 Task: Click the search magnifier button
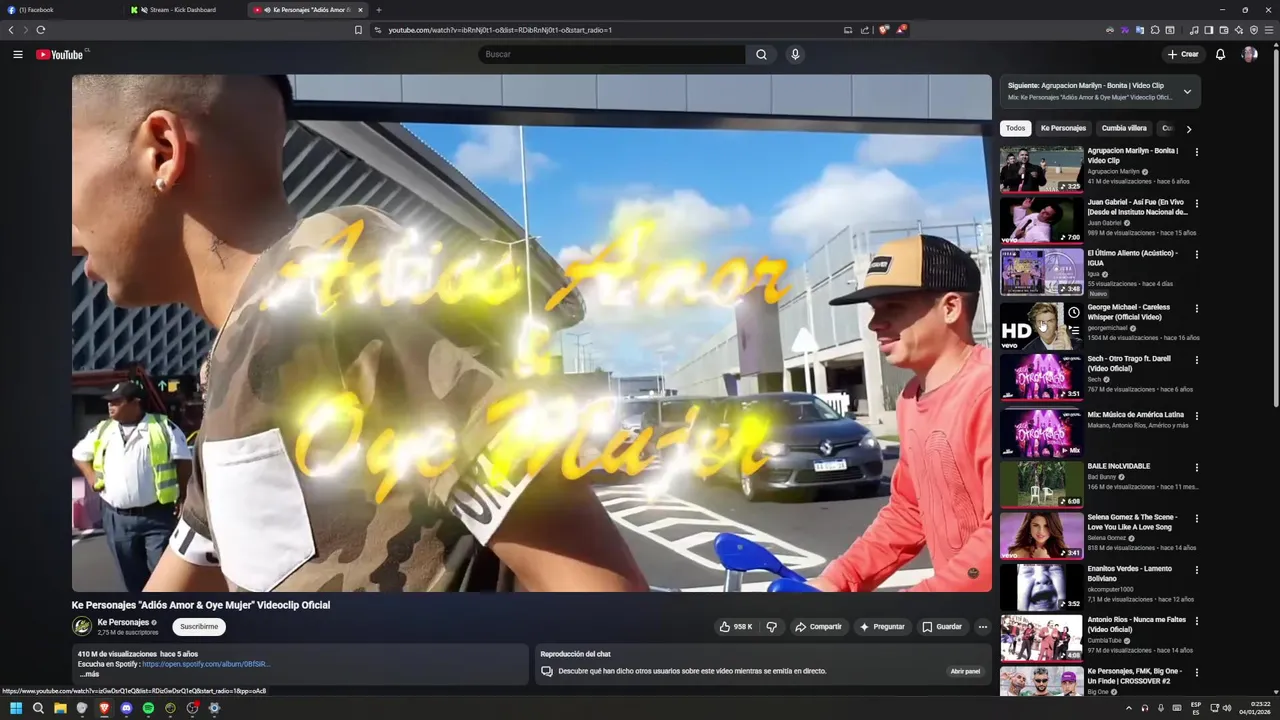[761, 54]
